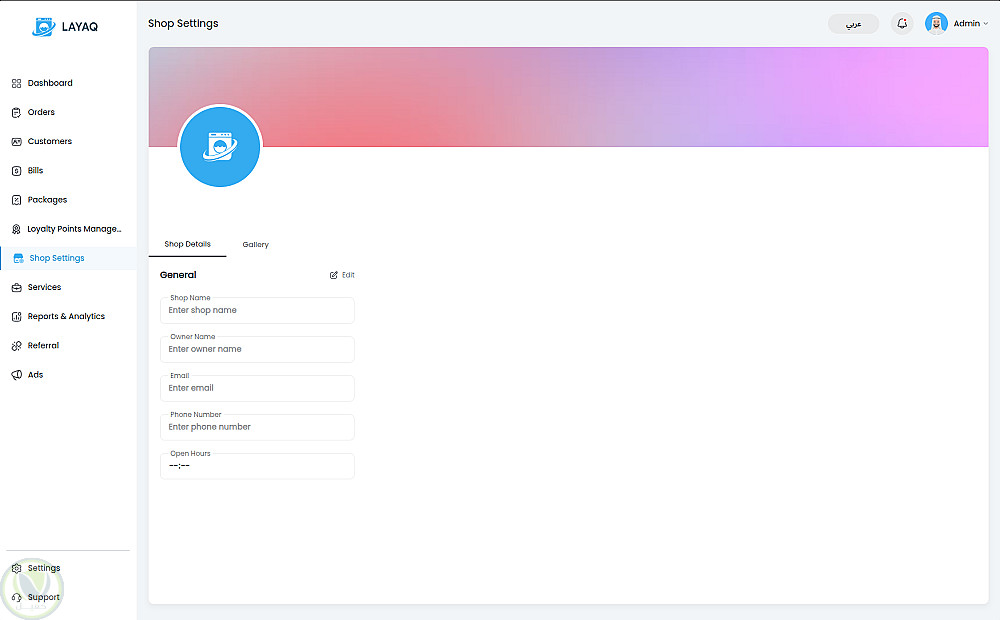Focus the Open Hours time field
The height and width of the screenshot is (620, 1000).
257,466
